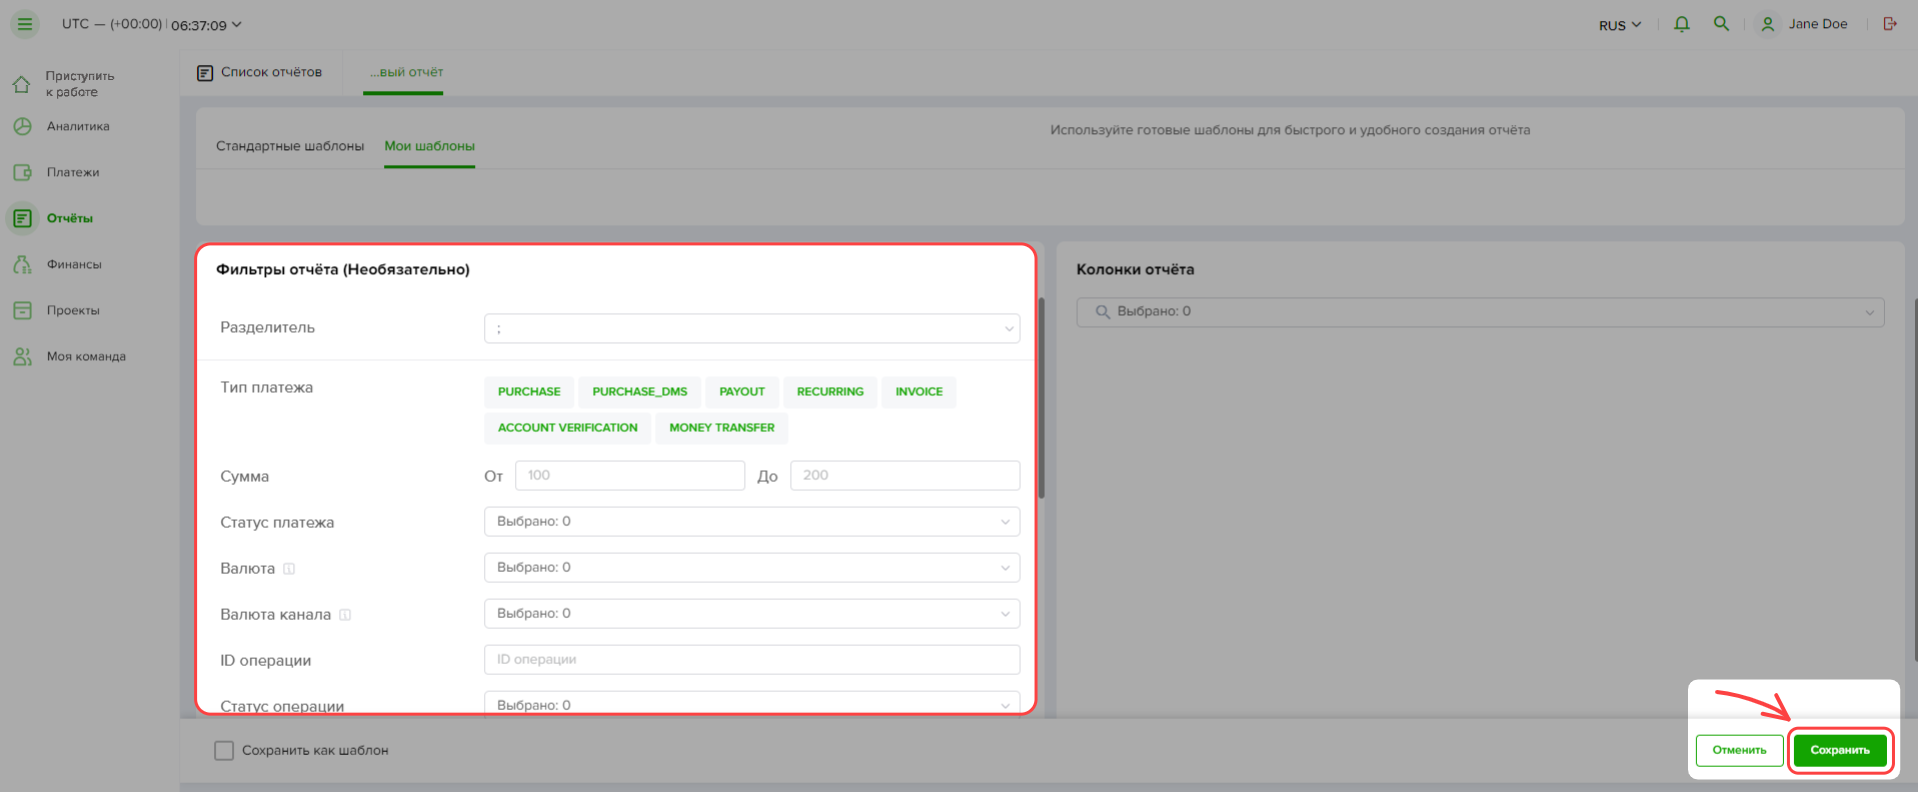Open the UTC timezone dropdown
This screenshot has height=792, width=1918.
point(152,24)
